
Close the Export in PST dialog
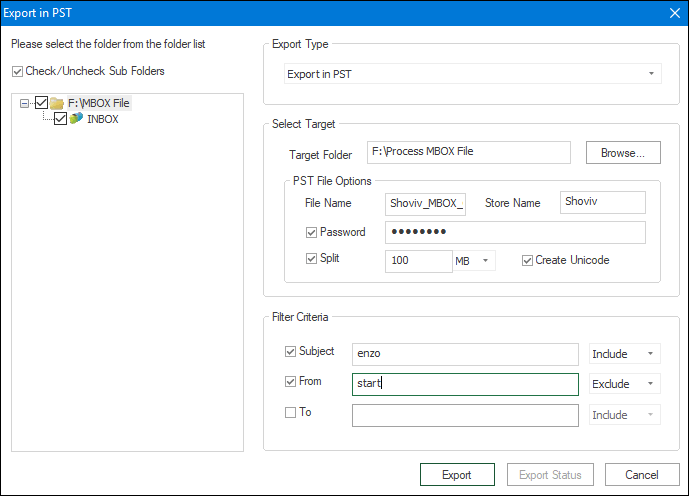[x=674, y=13]
